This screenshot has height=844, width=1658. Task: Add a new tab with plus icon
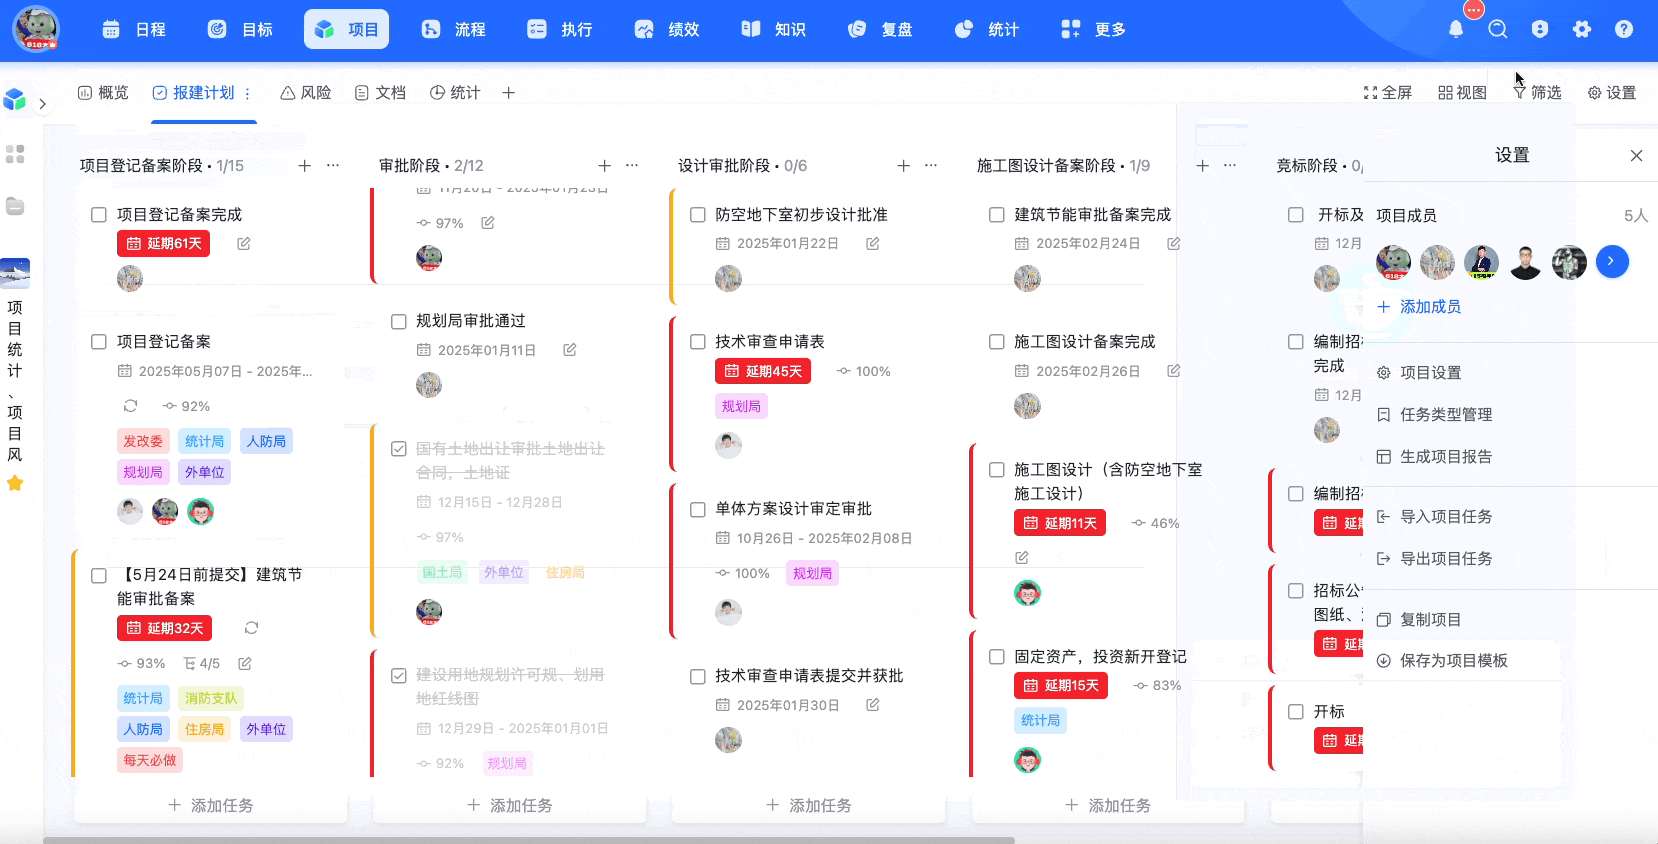tap(509, 93)
